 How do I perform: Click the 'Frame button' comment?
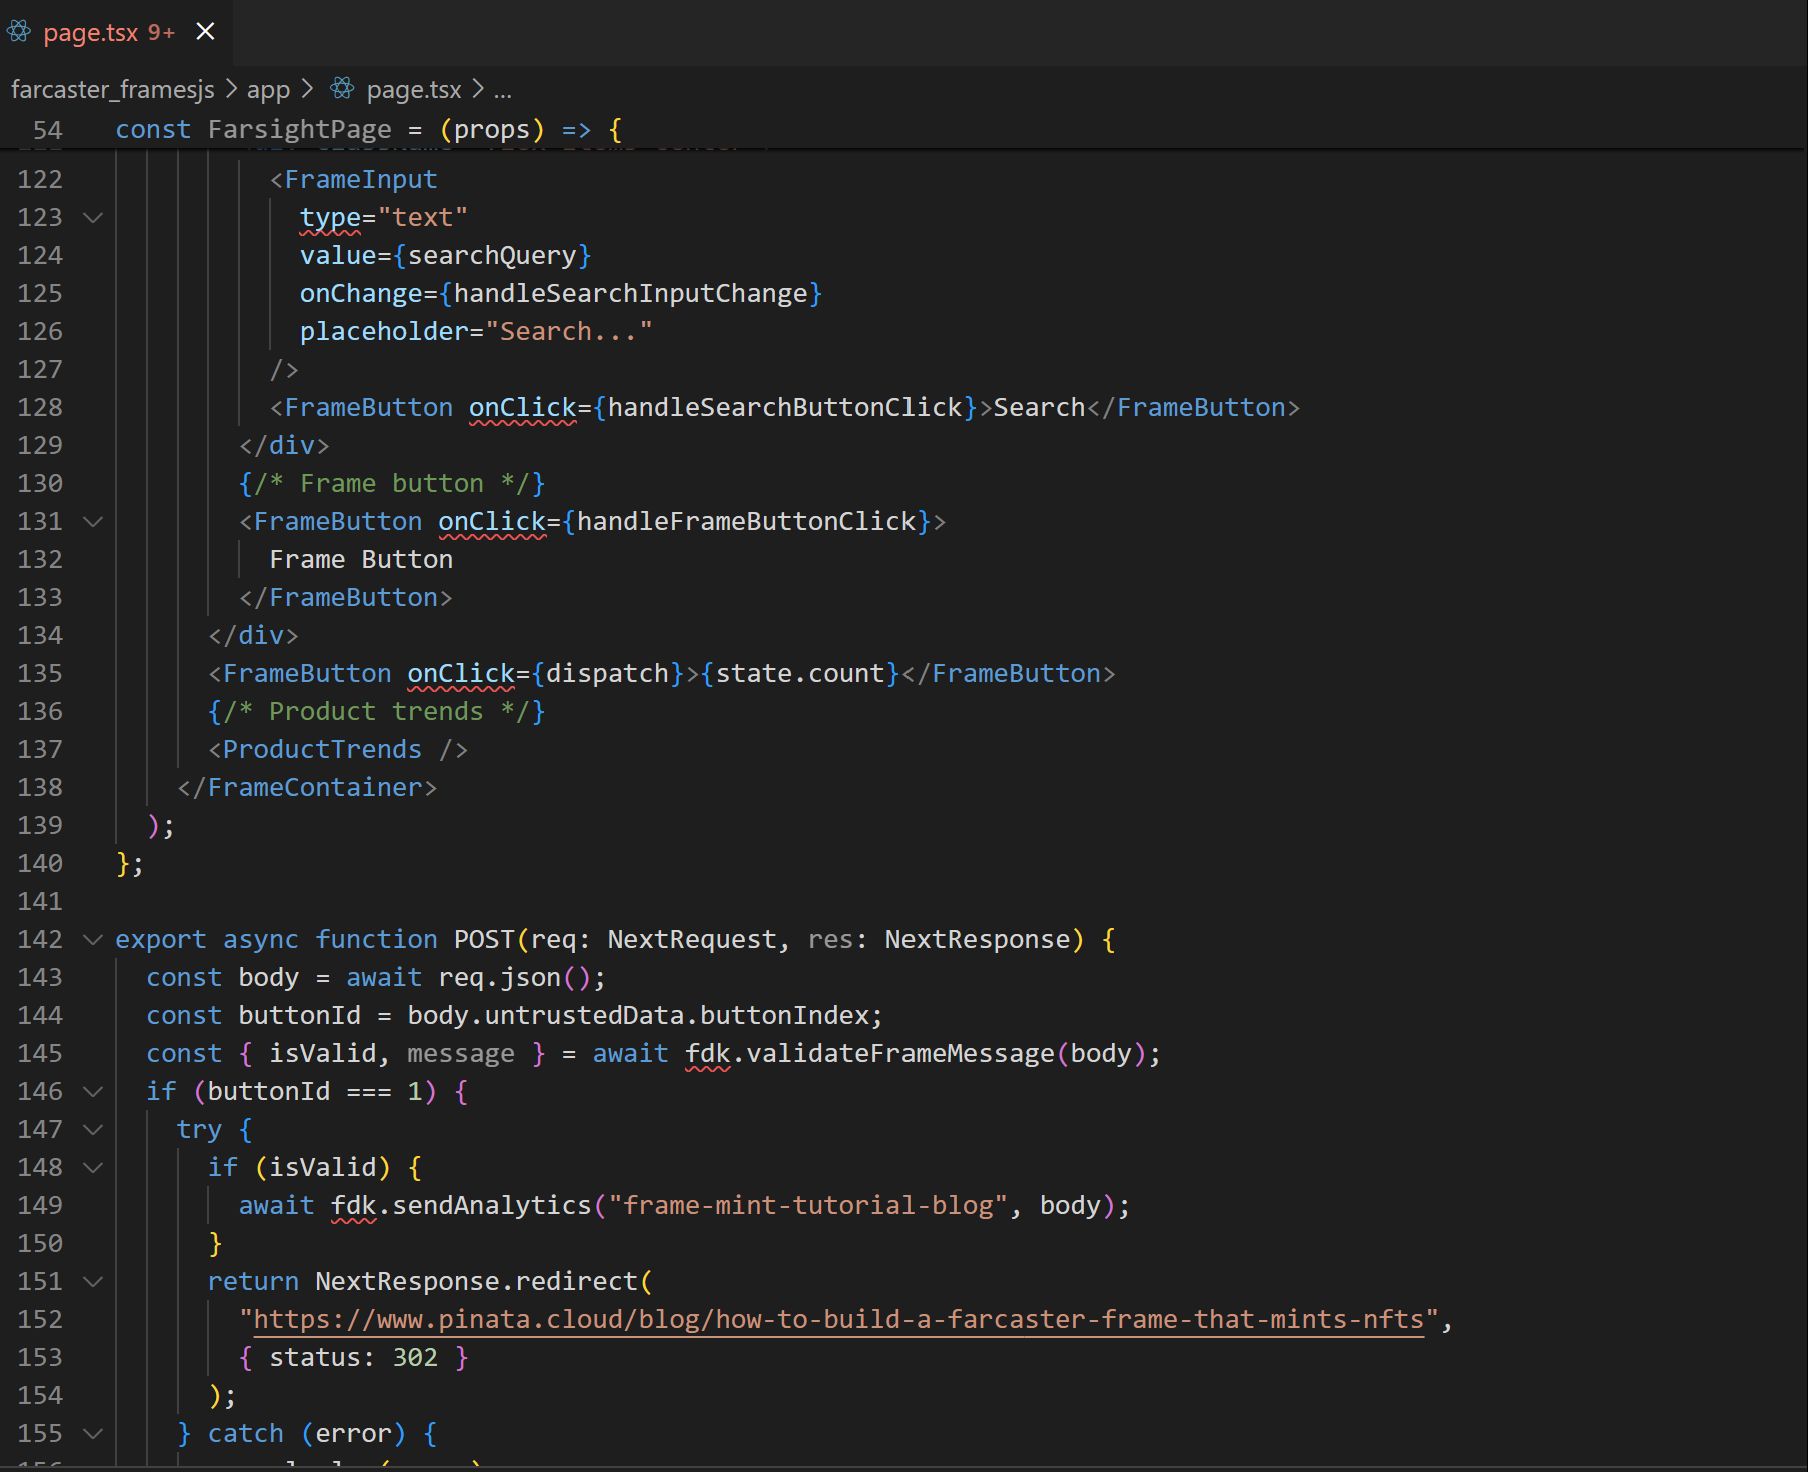click(x=392, y=483)
